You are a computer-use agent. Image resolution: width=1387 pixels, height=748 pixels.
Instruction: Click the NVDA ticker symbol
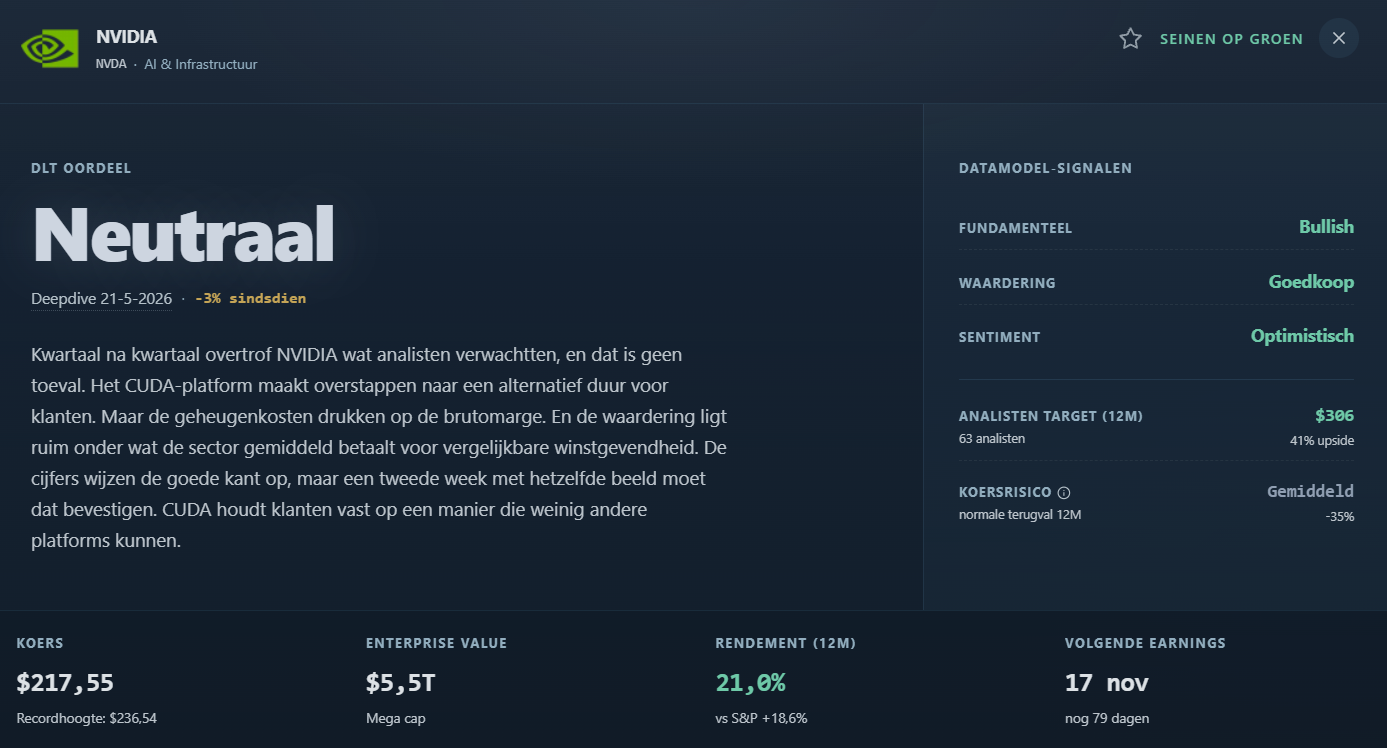(x=111, y=64)
